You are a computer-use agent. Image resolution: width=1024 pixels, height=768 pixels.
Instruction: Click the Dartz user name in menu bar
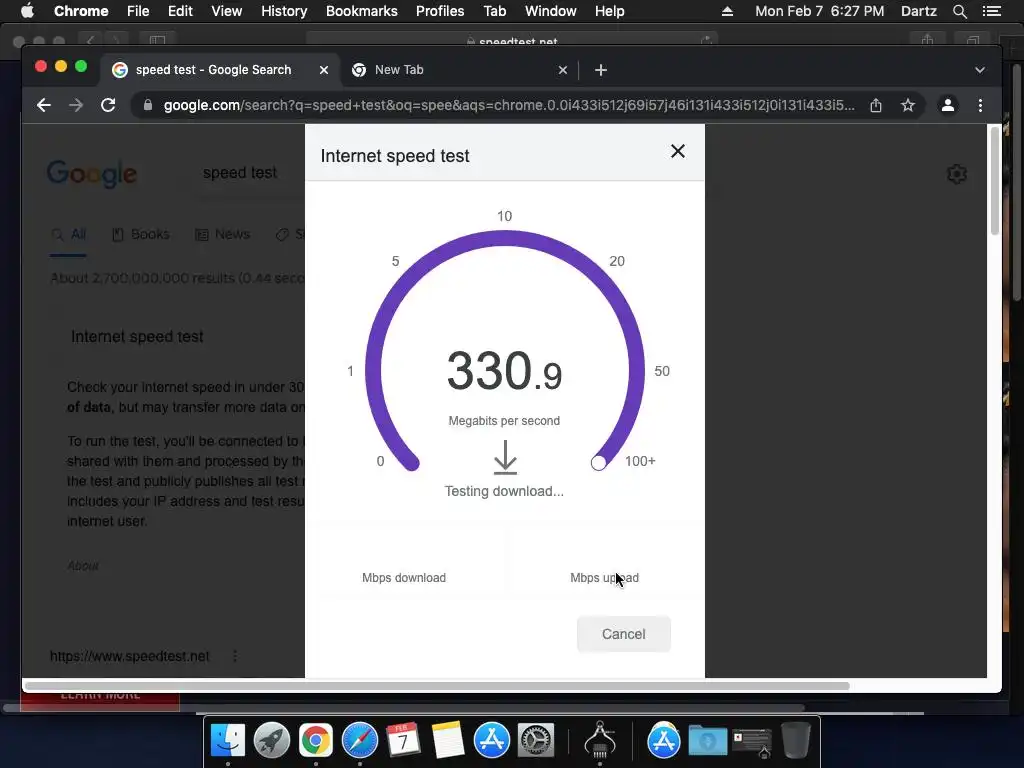918,11
